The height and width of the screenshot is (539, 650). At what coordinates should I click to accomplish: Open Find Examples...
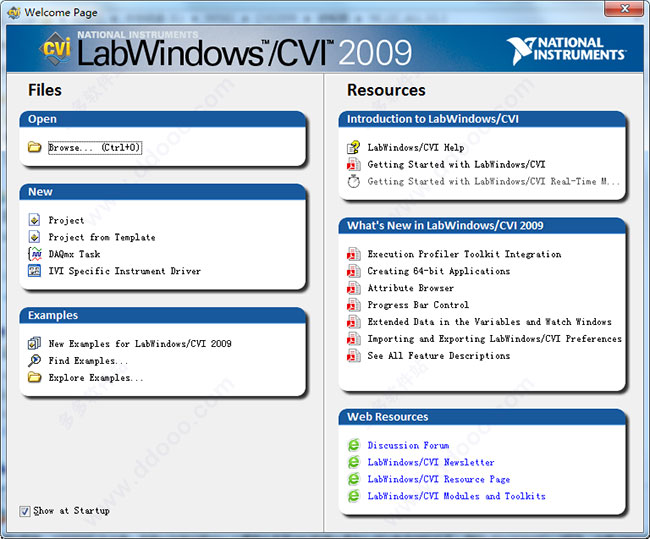pos(88,361)
